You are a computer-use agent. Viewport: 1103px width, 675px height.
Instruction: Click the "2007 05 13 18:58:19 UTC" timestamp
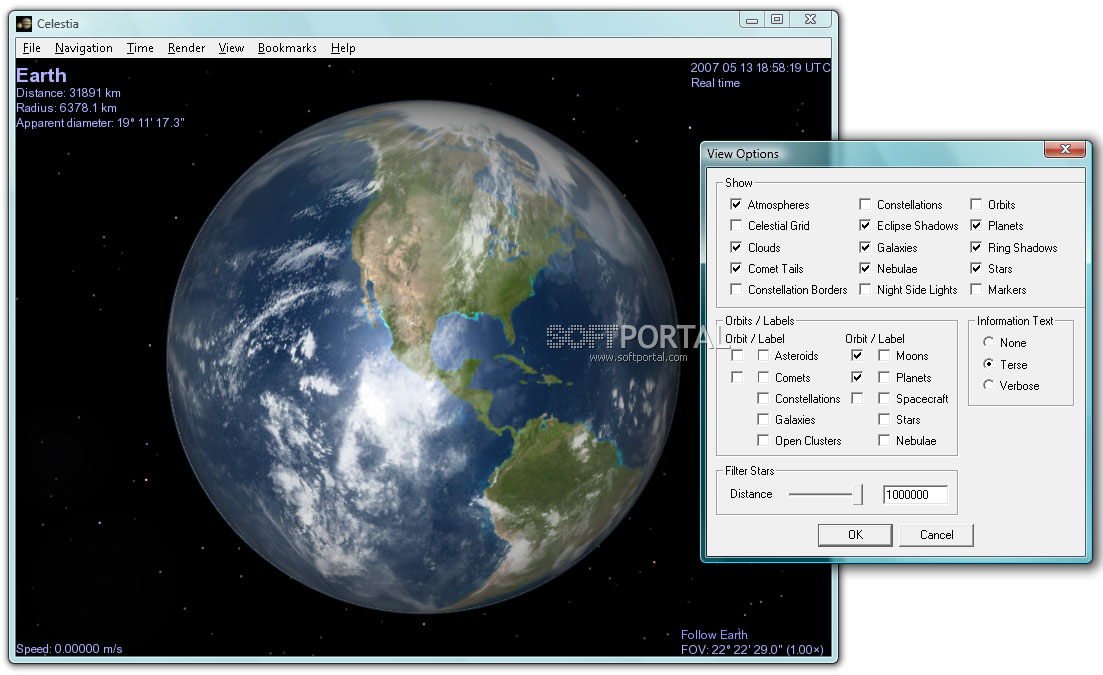tap(760, 68)
